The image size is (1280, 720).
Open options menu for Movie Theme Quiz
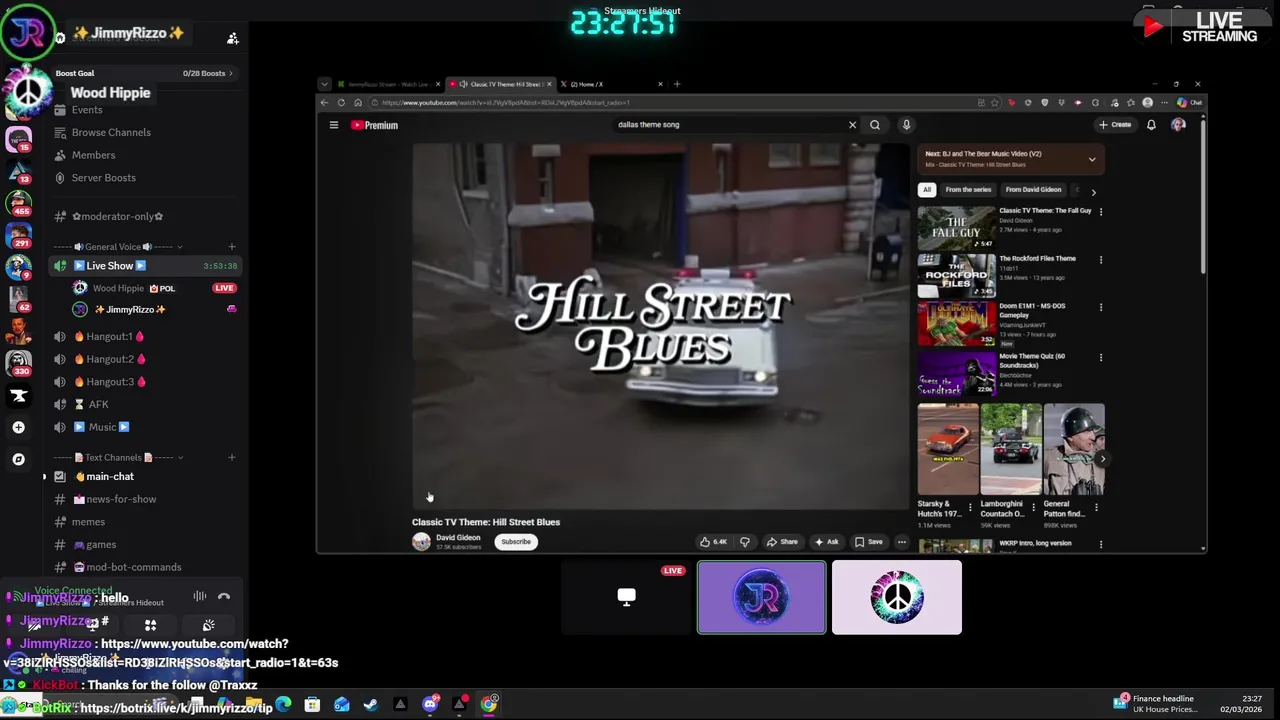[x=1101, y=357]
